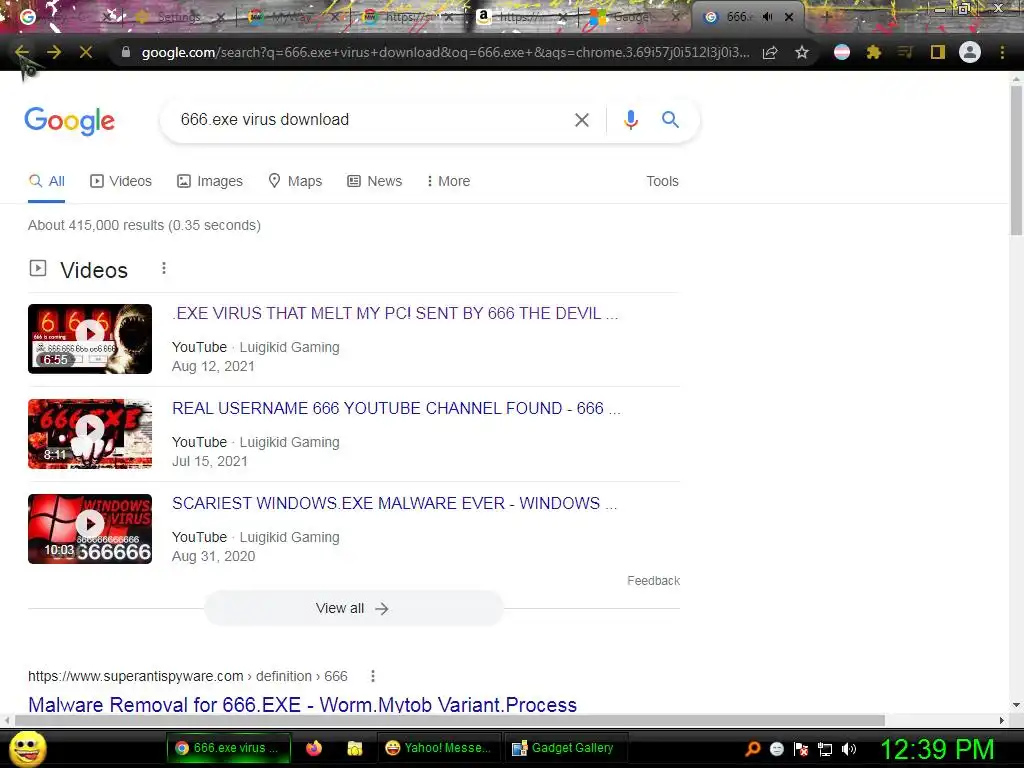Open the Chrome profile avatar
This screenshot has width=1024, height=768.
(x=970, y=52)
